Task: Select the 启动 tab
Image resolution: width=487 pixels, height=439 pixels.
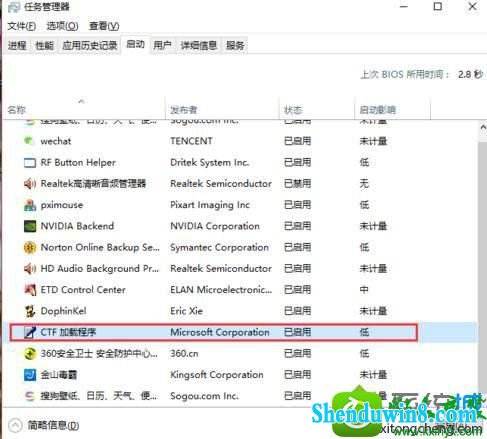Action: 136,44
